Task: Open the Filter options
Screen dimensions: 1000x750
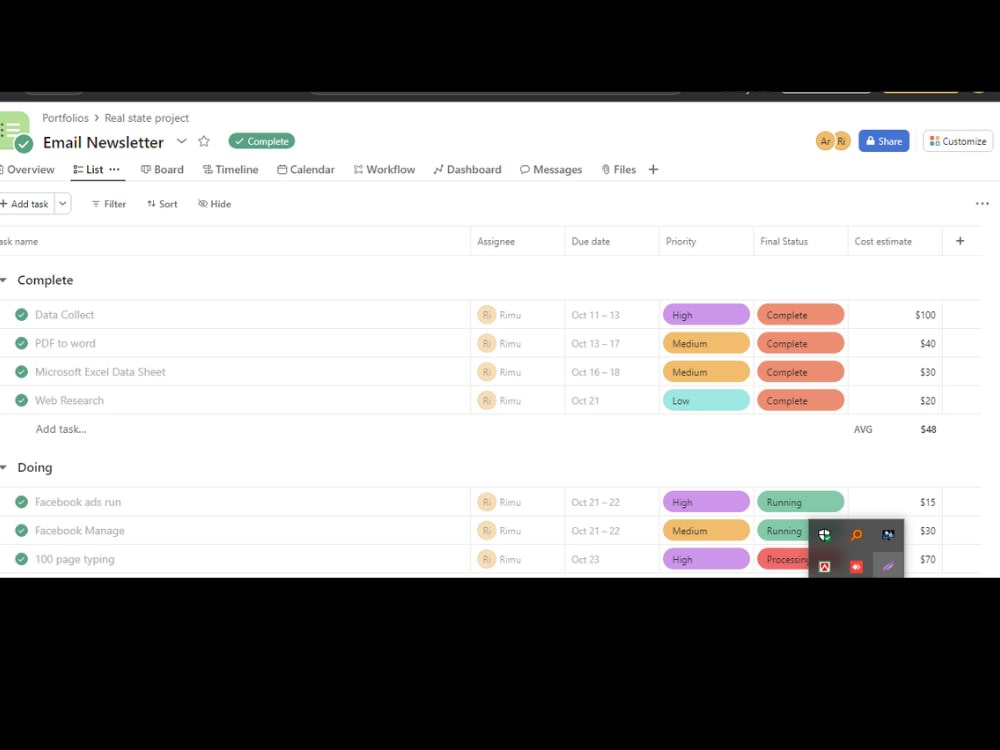Action: [109, 204]
